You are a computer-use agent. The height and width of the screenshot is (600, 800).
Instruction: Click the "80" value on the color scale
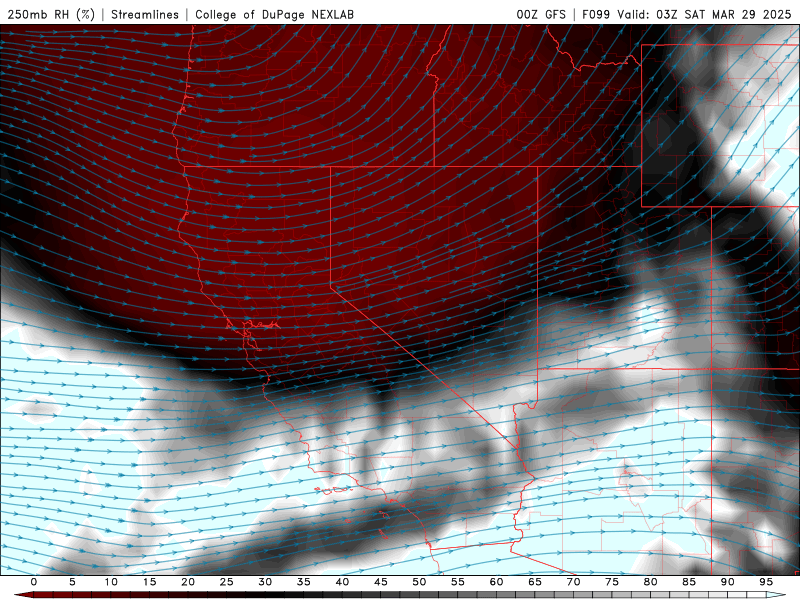[650, 582]
